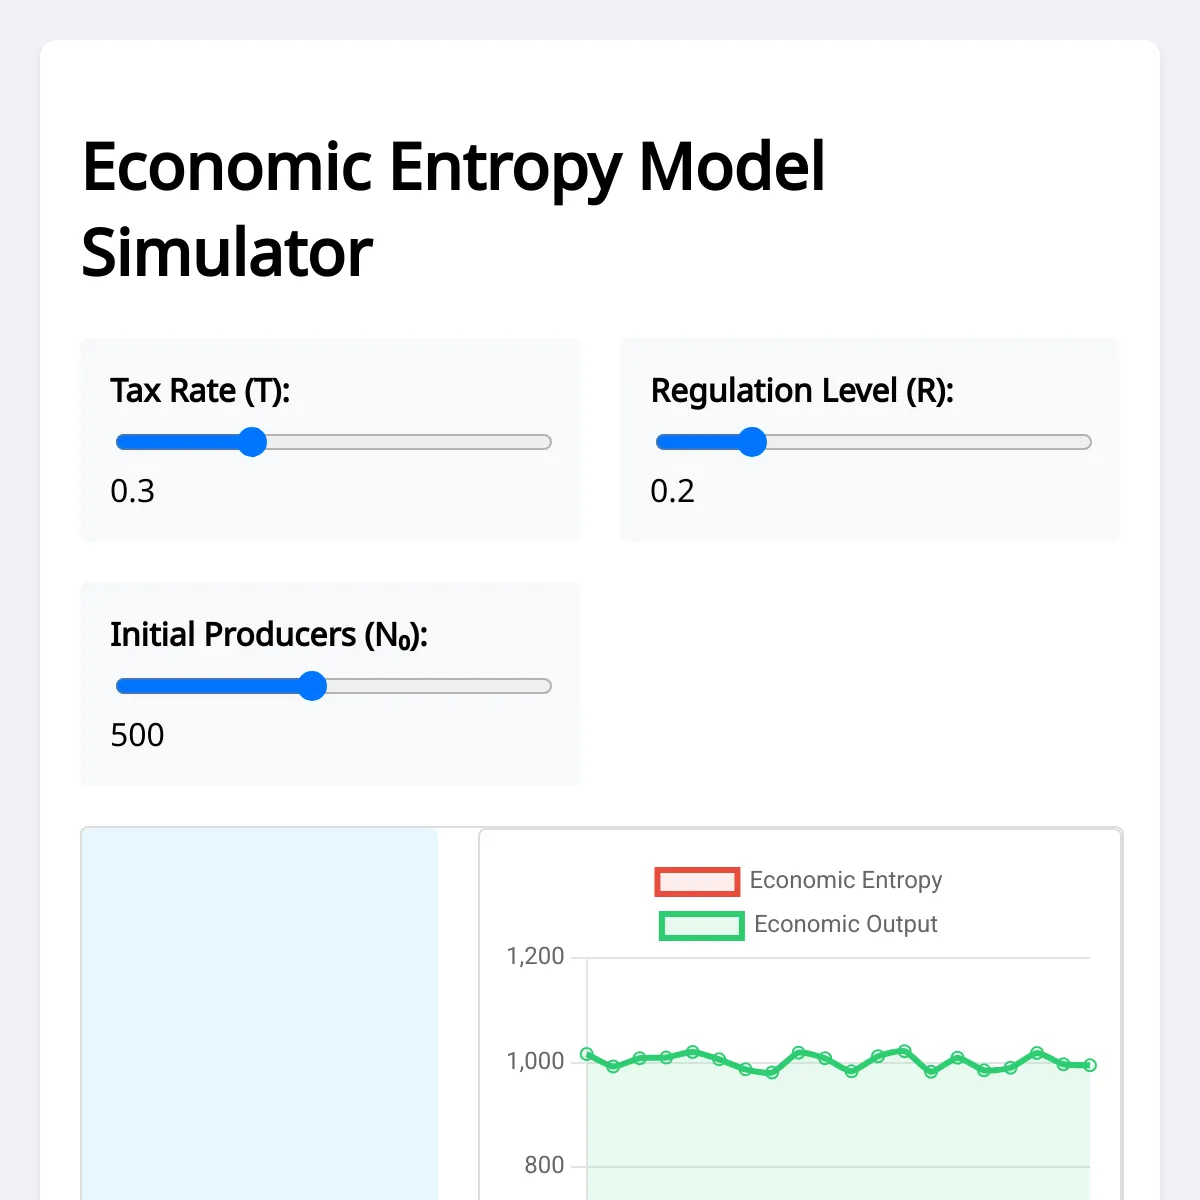
Task: Click the 1,000 gridline value on chart
Action: pos(537,1061)
